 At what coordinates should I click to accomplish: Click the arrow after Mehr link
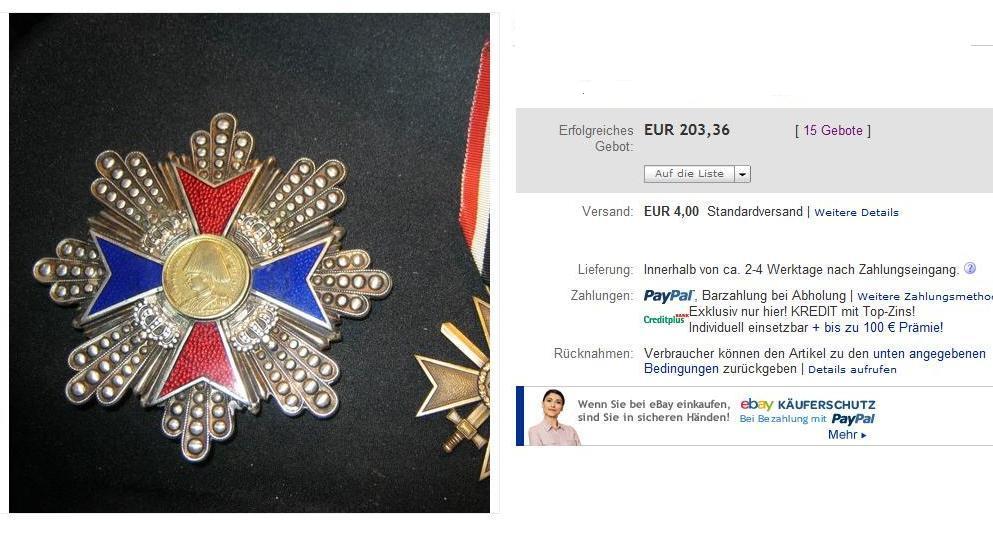pyautogui.click(x=863, y=436)
